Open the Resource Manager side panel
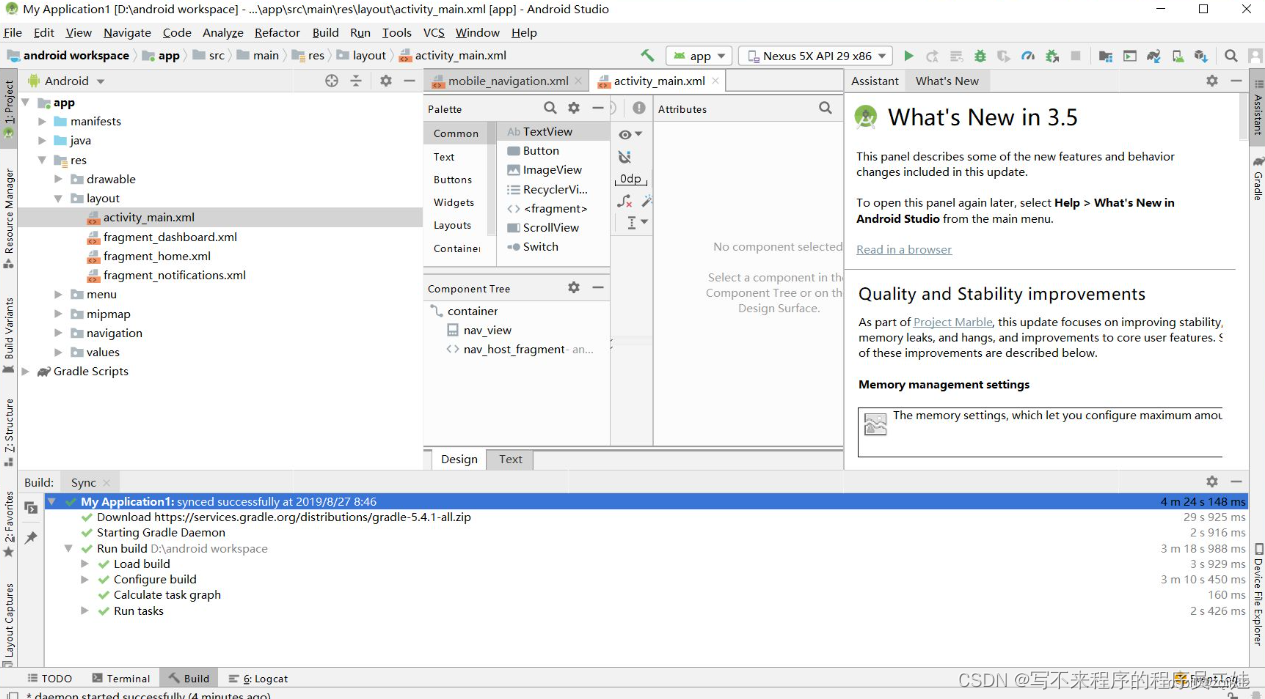Image resolution: width=1265 pixels, height=699 pixels. tap(9, 217)
